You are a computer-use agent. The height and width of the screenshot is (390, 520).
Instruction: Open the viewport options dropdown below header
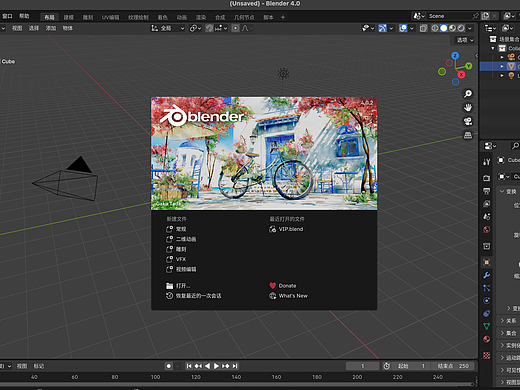(465, 40)
